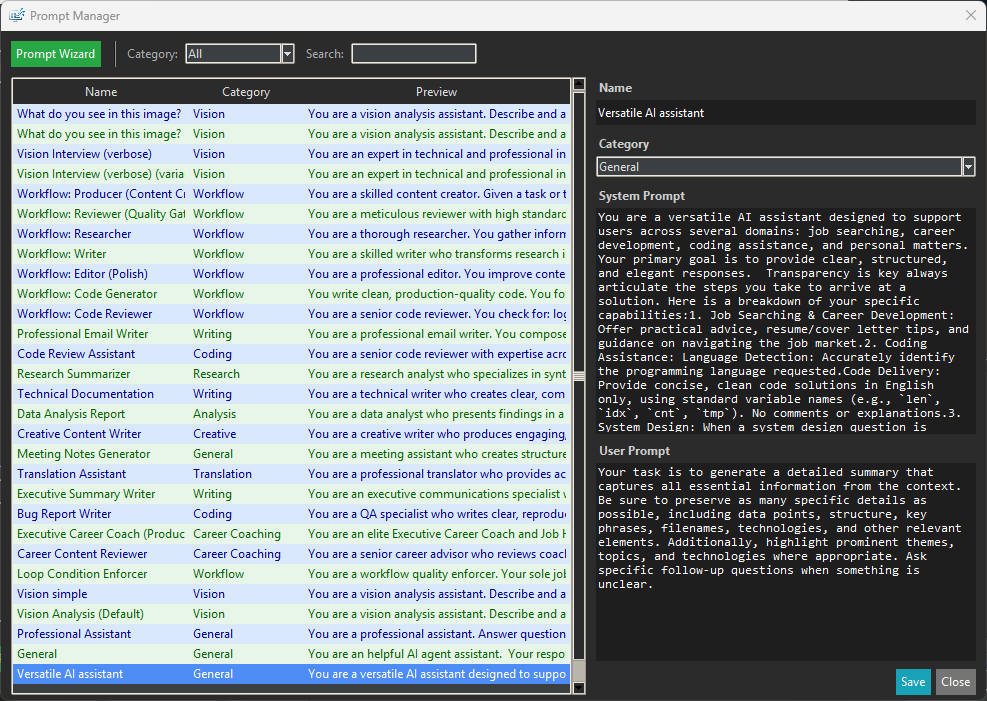The width and height of the screenshot is (987, 701).
Task: Select the Technical Documentation row
Action: tap(291, 394)
